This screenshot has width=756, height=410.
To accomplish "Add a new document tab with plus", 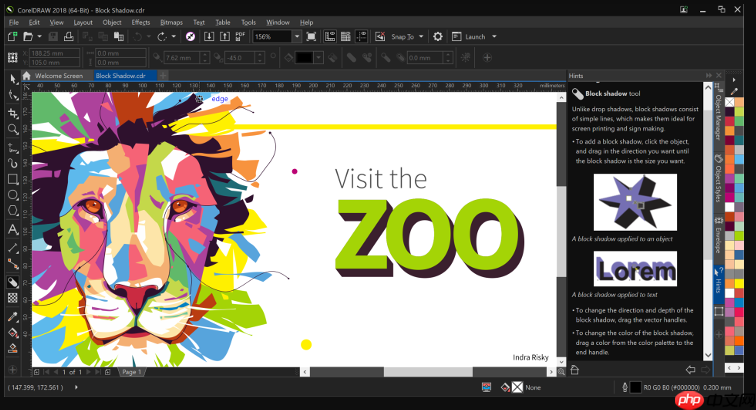I will [x=163, y=75].
